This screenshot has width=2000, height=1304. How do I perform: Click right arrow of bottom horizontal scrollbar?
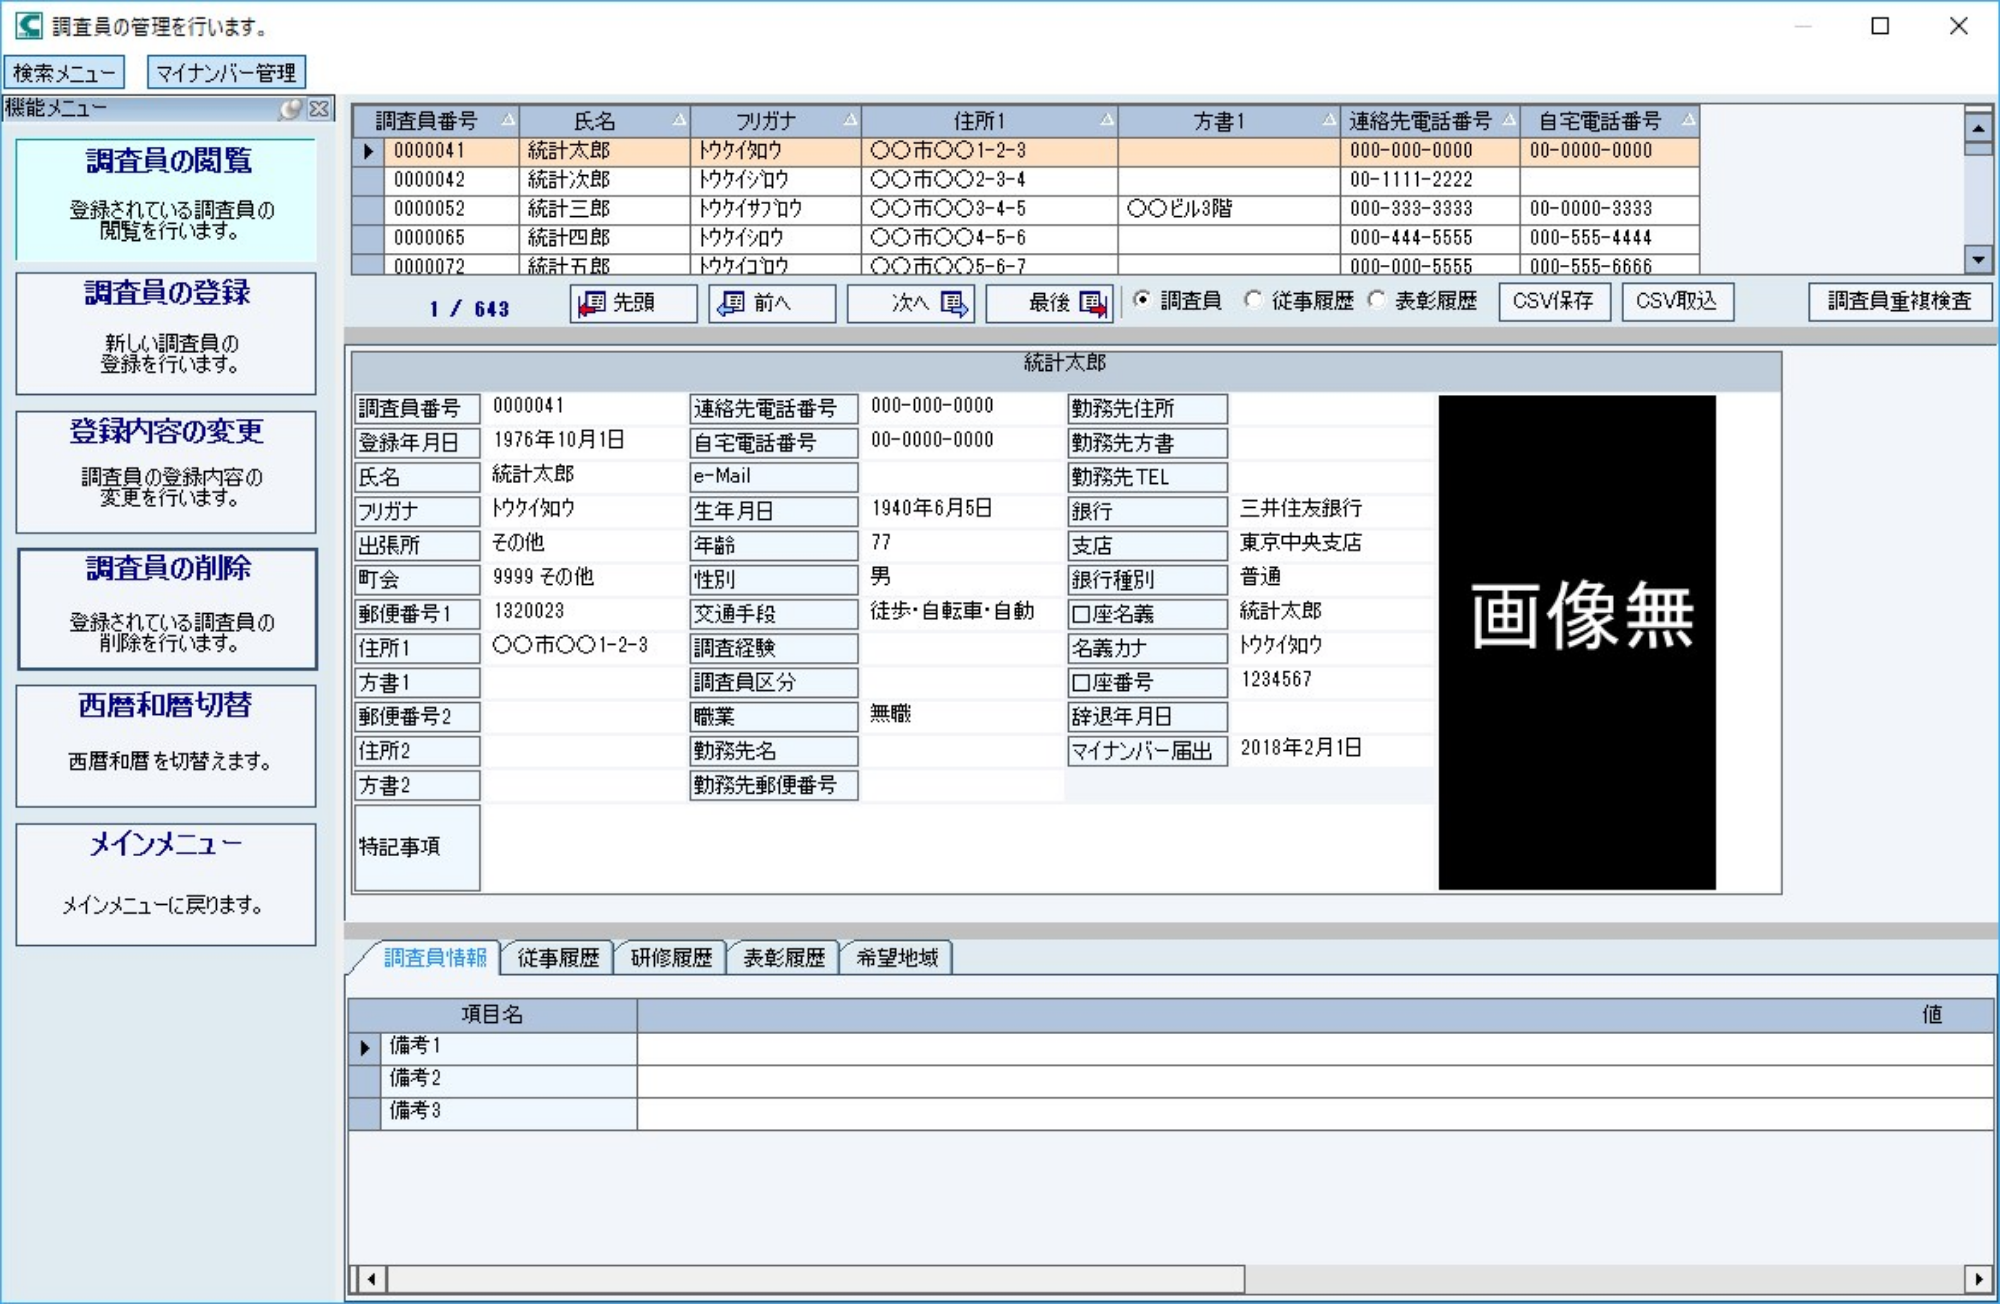pyautogui.click(x=1978, y=1278)
